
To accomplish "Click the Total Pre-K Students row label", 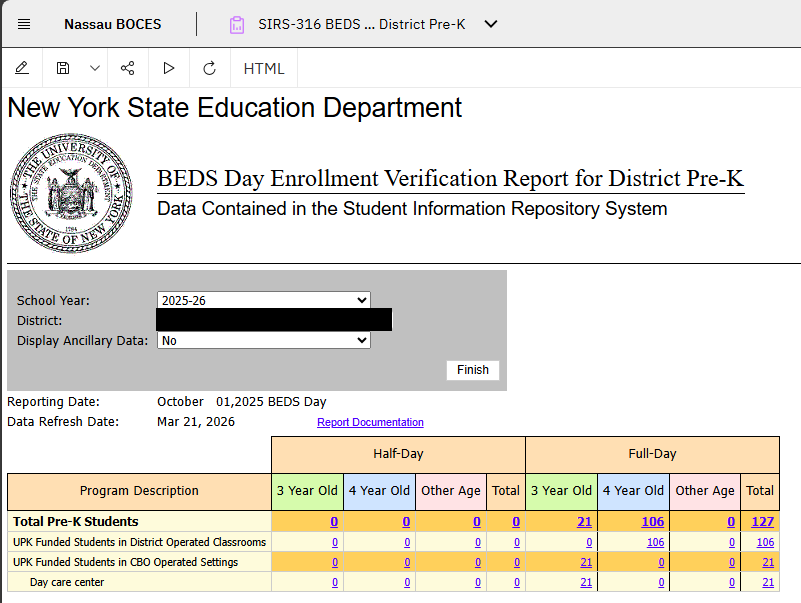I will tap(76, 522).
